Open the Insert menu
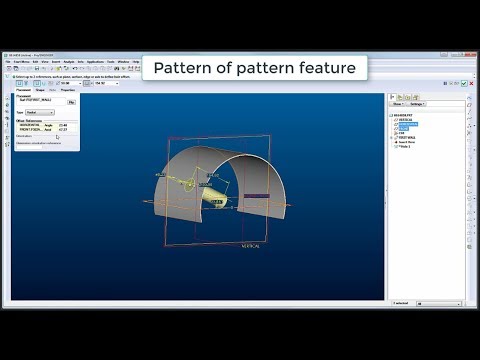Image resolution: width=480 pixels, height=360 pixels. [56, 62]
